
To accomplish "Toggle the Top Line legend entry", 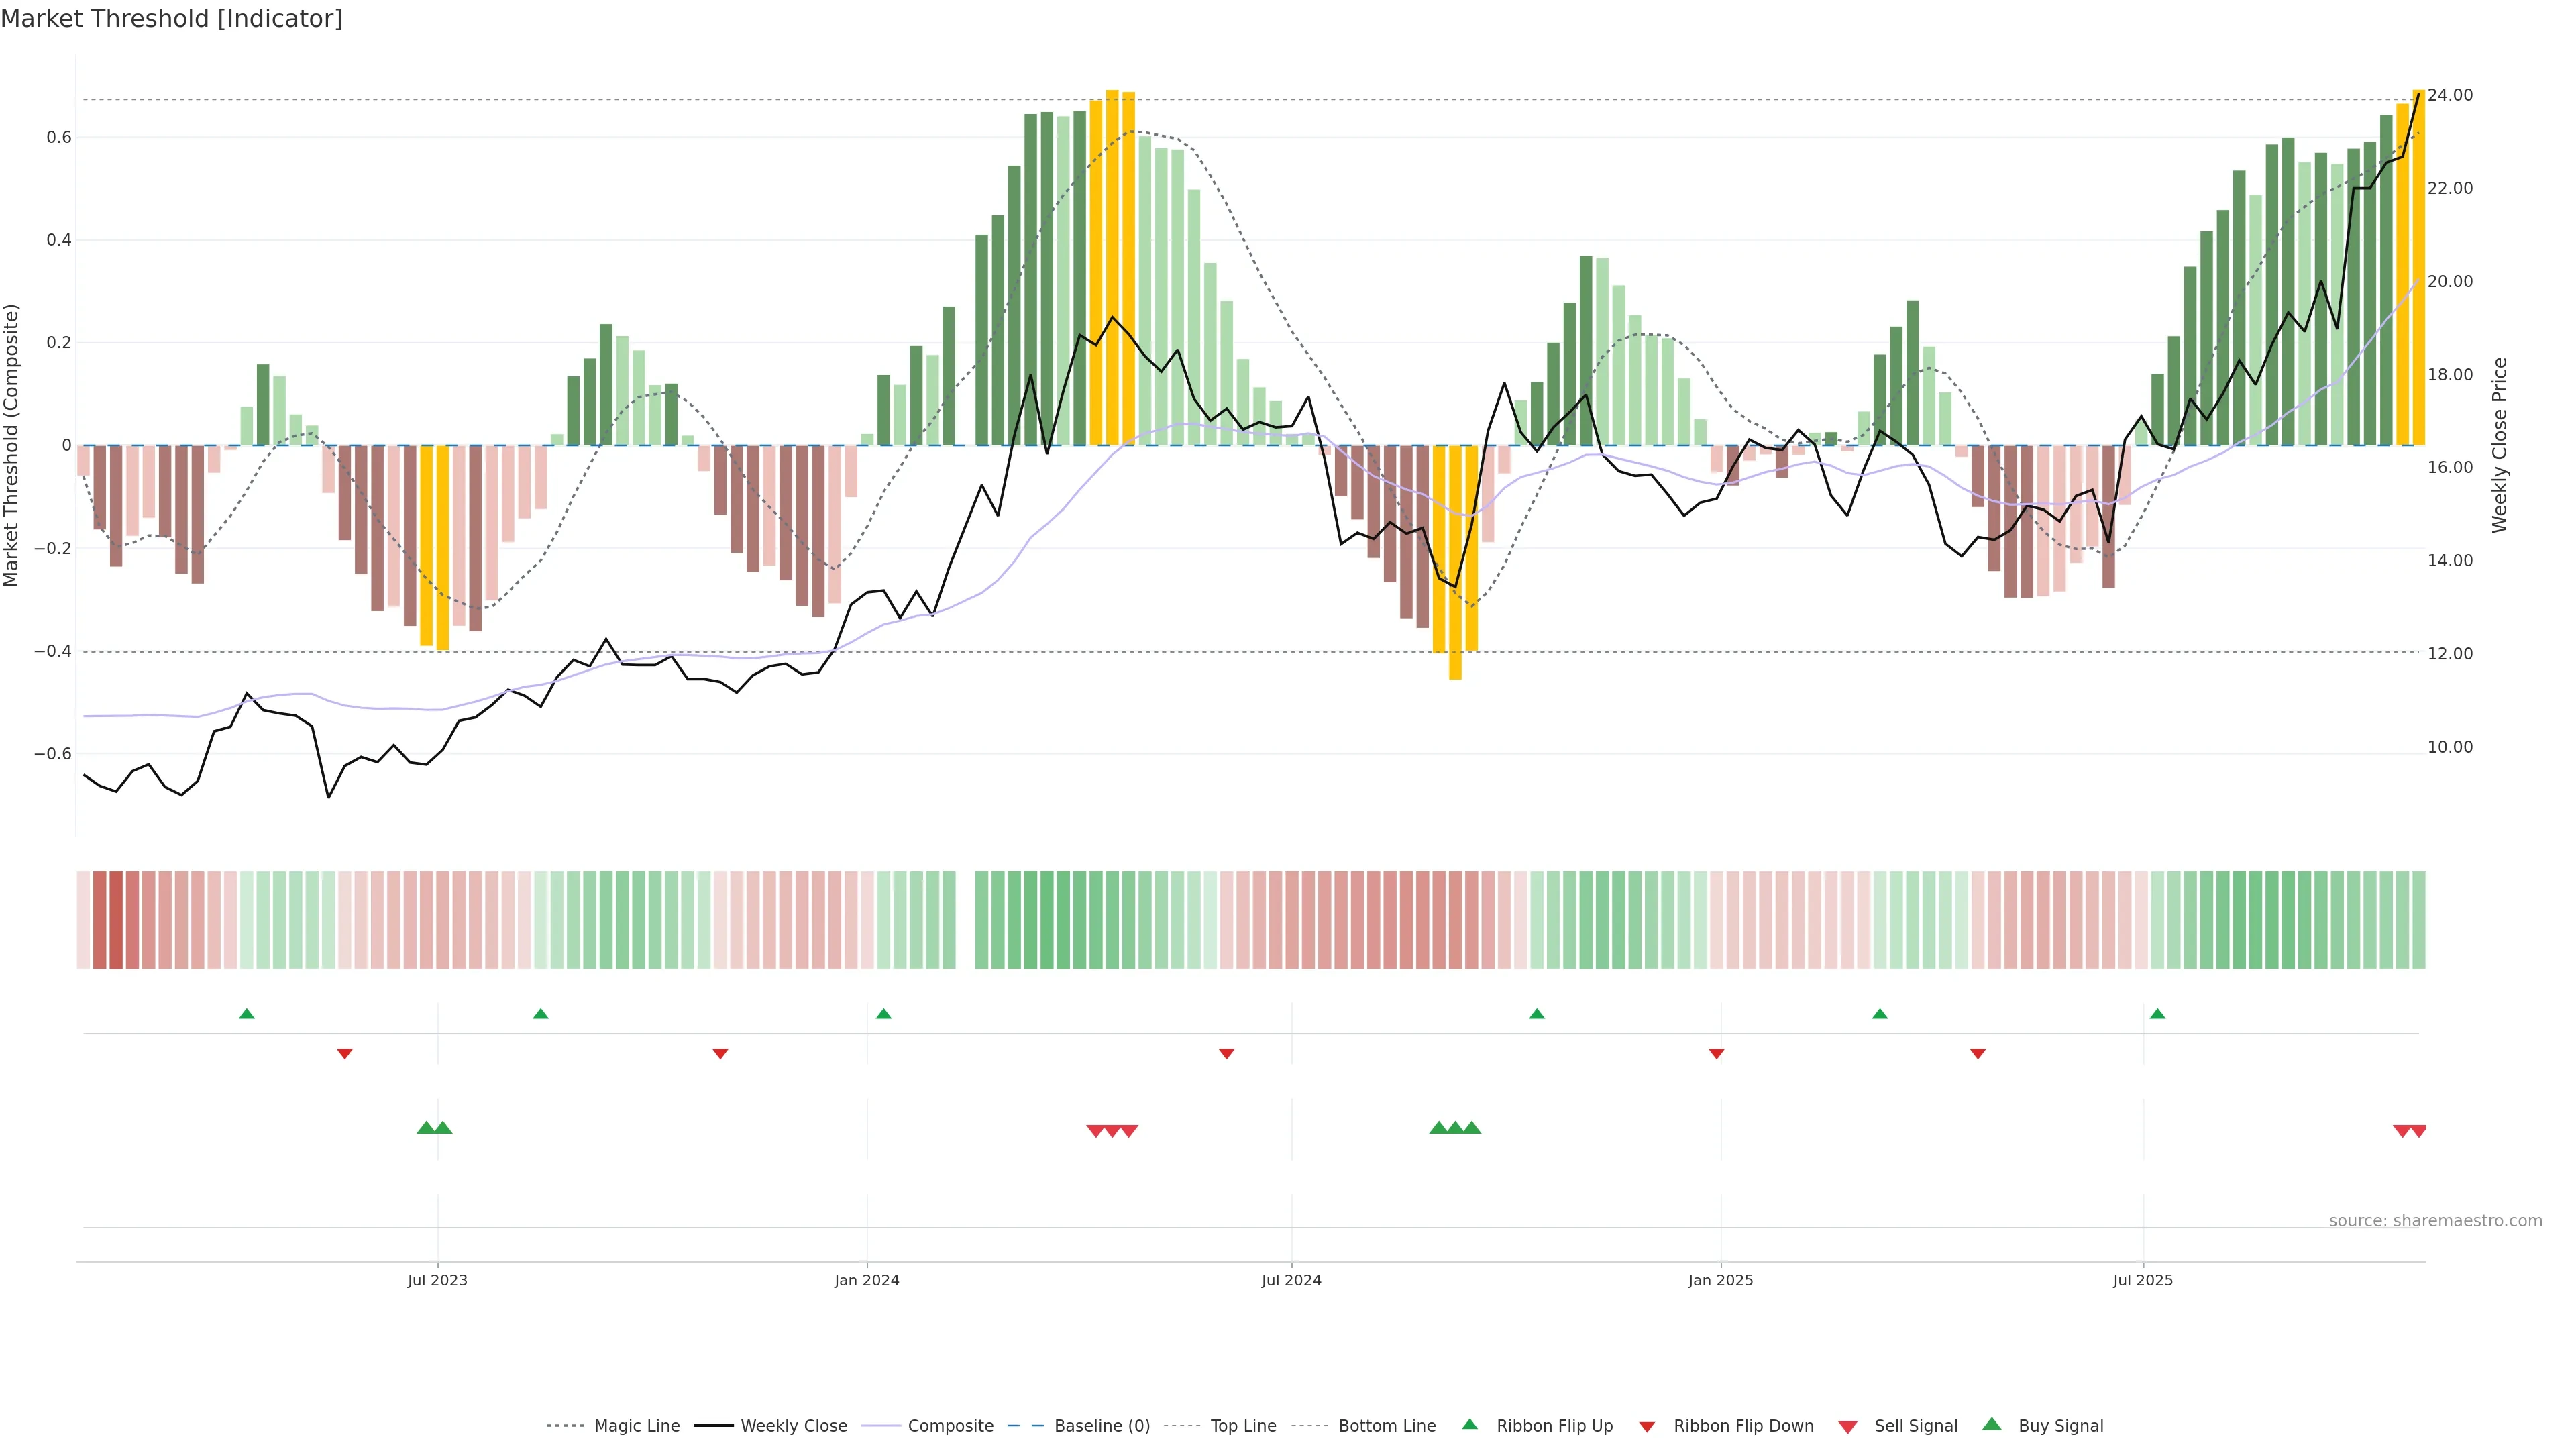I will 1243,1426.
